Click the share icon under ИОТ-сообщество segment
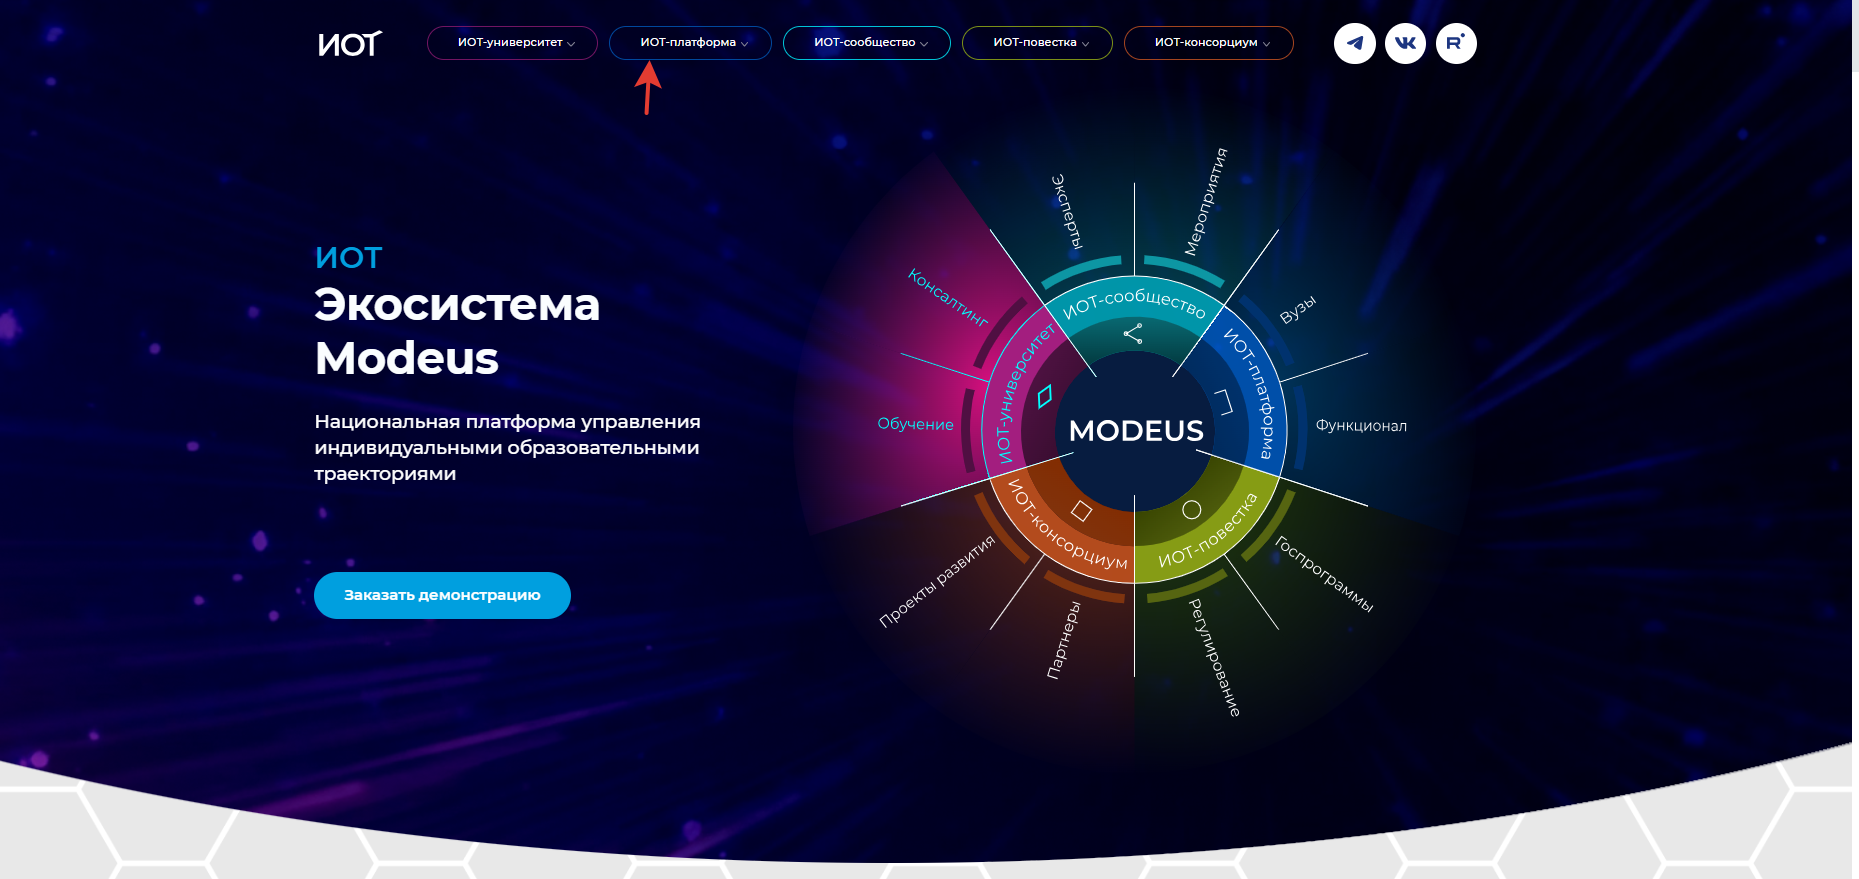The image size is (1859, 879). 1133,334
